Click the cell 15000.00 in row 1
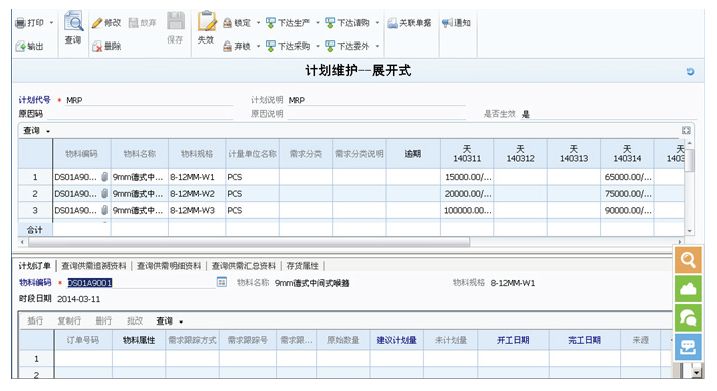 [x=467, y=177]
